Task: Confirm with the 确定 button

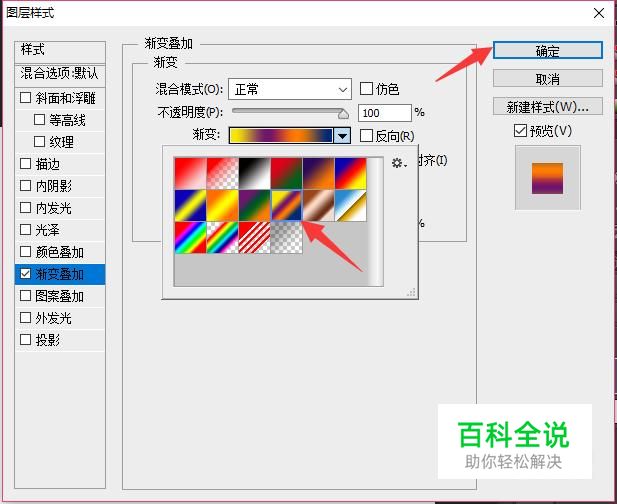Action: [548, 51]
